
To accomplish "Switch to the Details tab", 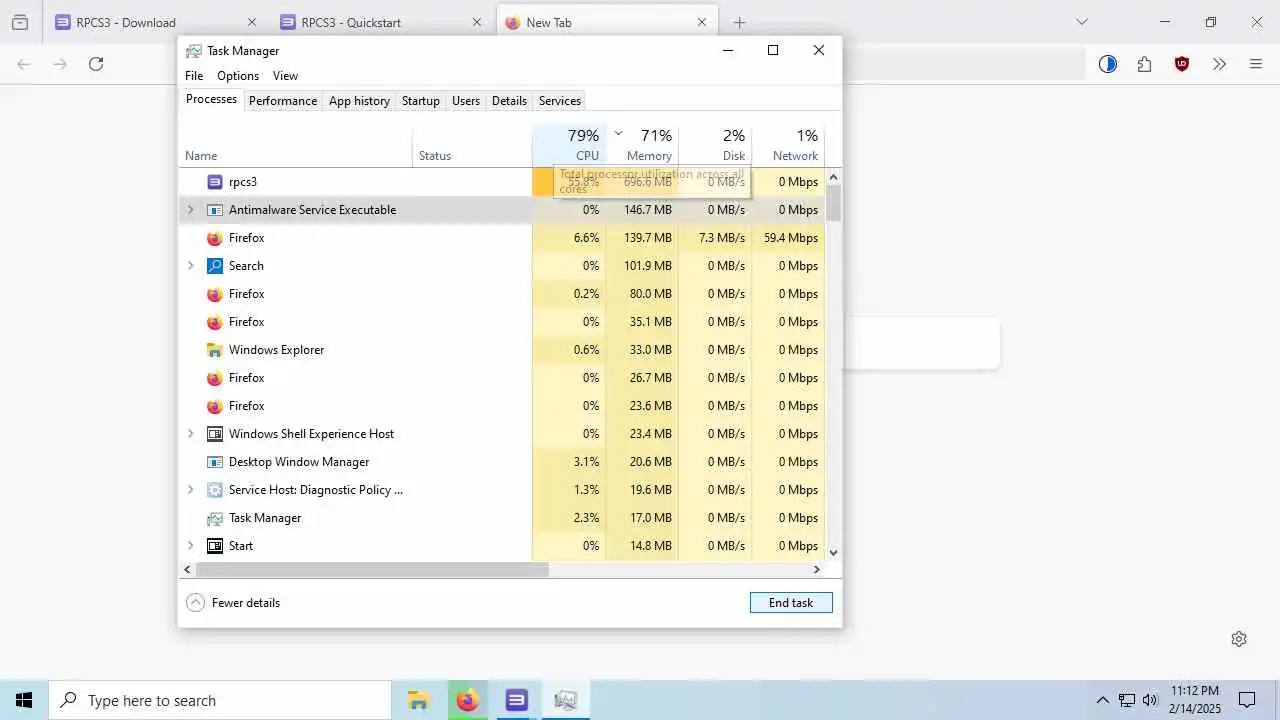I will 509,101.
